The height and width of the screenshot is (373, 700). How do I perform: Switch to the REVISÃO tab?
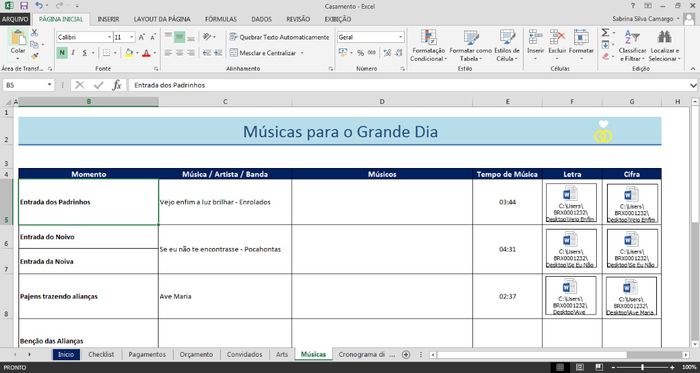click(x=298, y=19)
